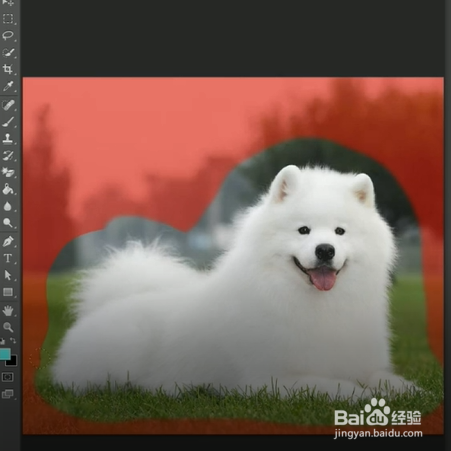This screenshot has width=451, height=451.
Task: Select the Rectangle shape tool
Action: click(8, 292)
